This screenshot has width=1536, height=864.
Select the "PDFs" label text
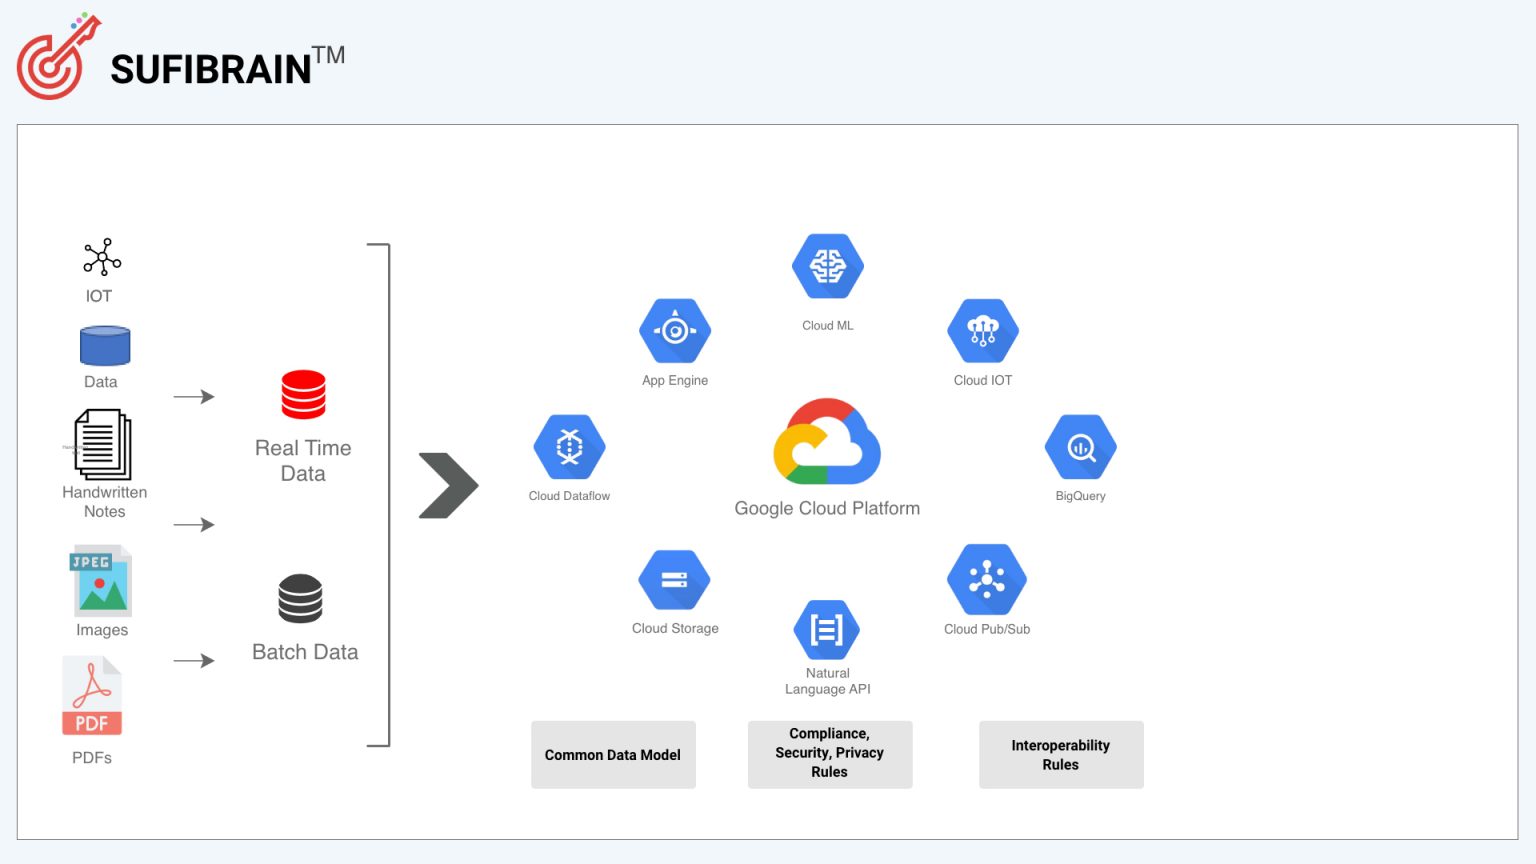92,758
